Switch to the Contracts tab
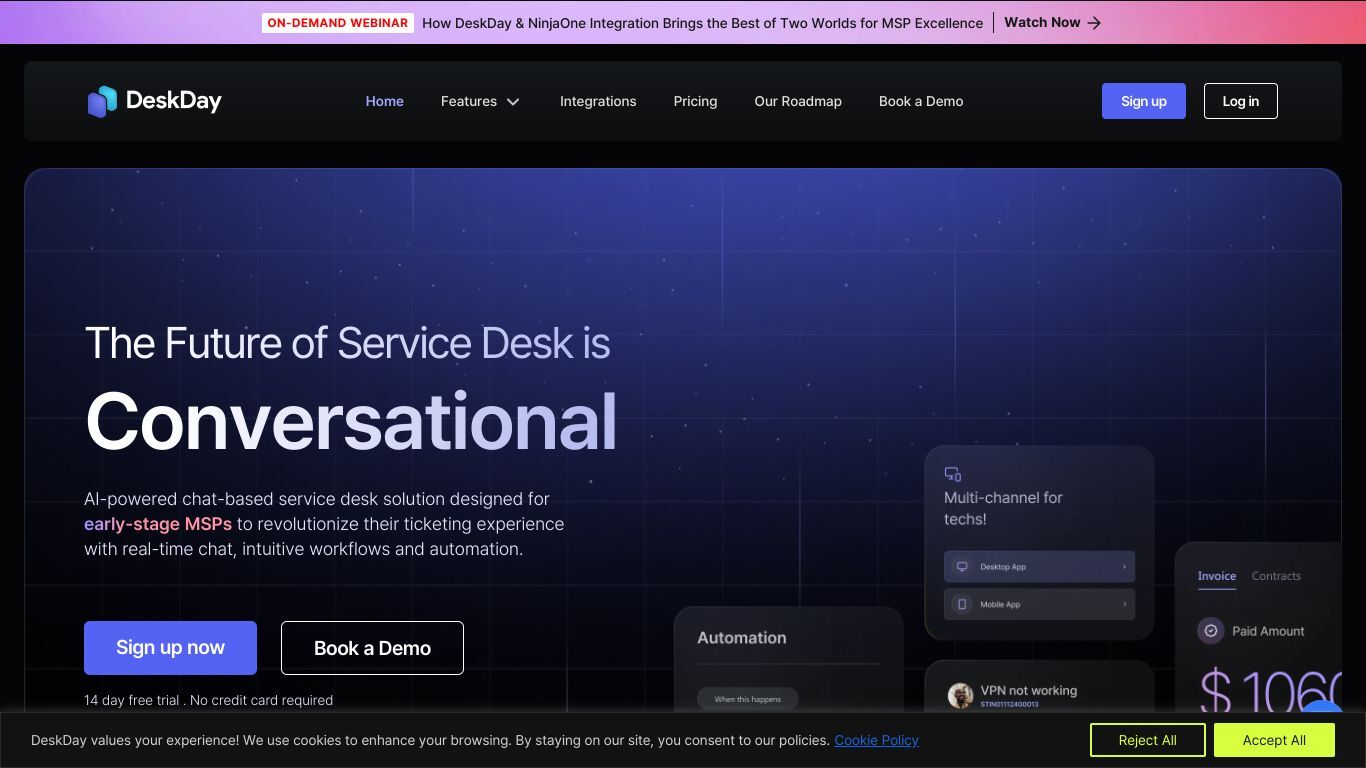 tap(1276, 576)
